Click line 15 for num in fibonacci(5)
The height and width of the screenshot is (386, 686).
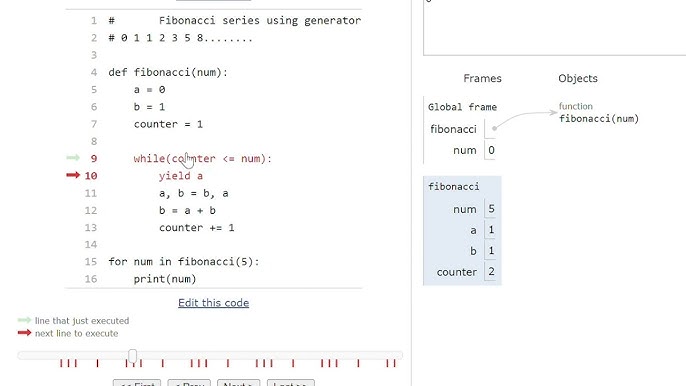tap(184, 262)
